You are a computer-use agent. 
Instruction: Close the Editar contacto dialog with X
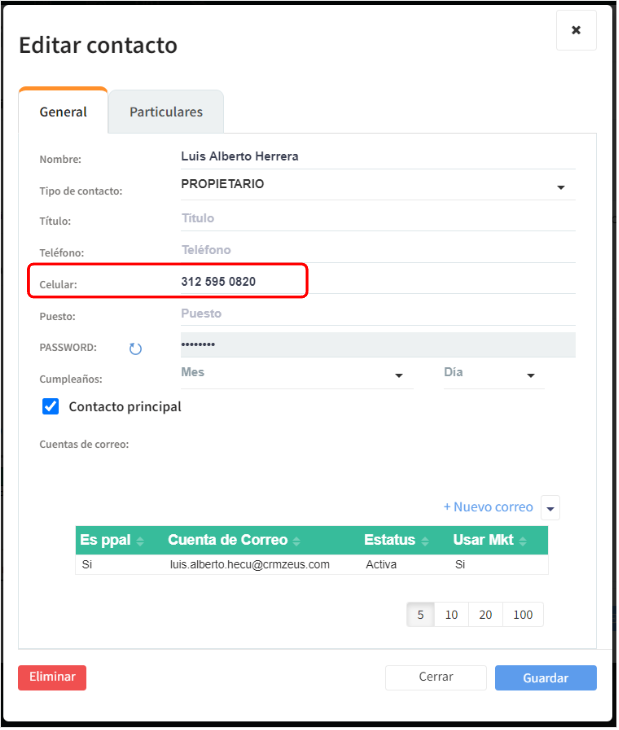tap(576, 31)
